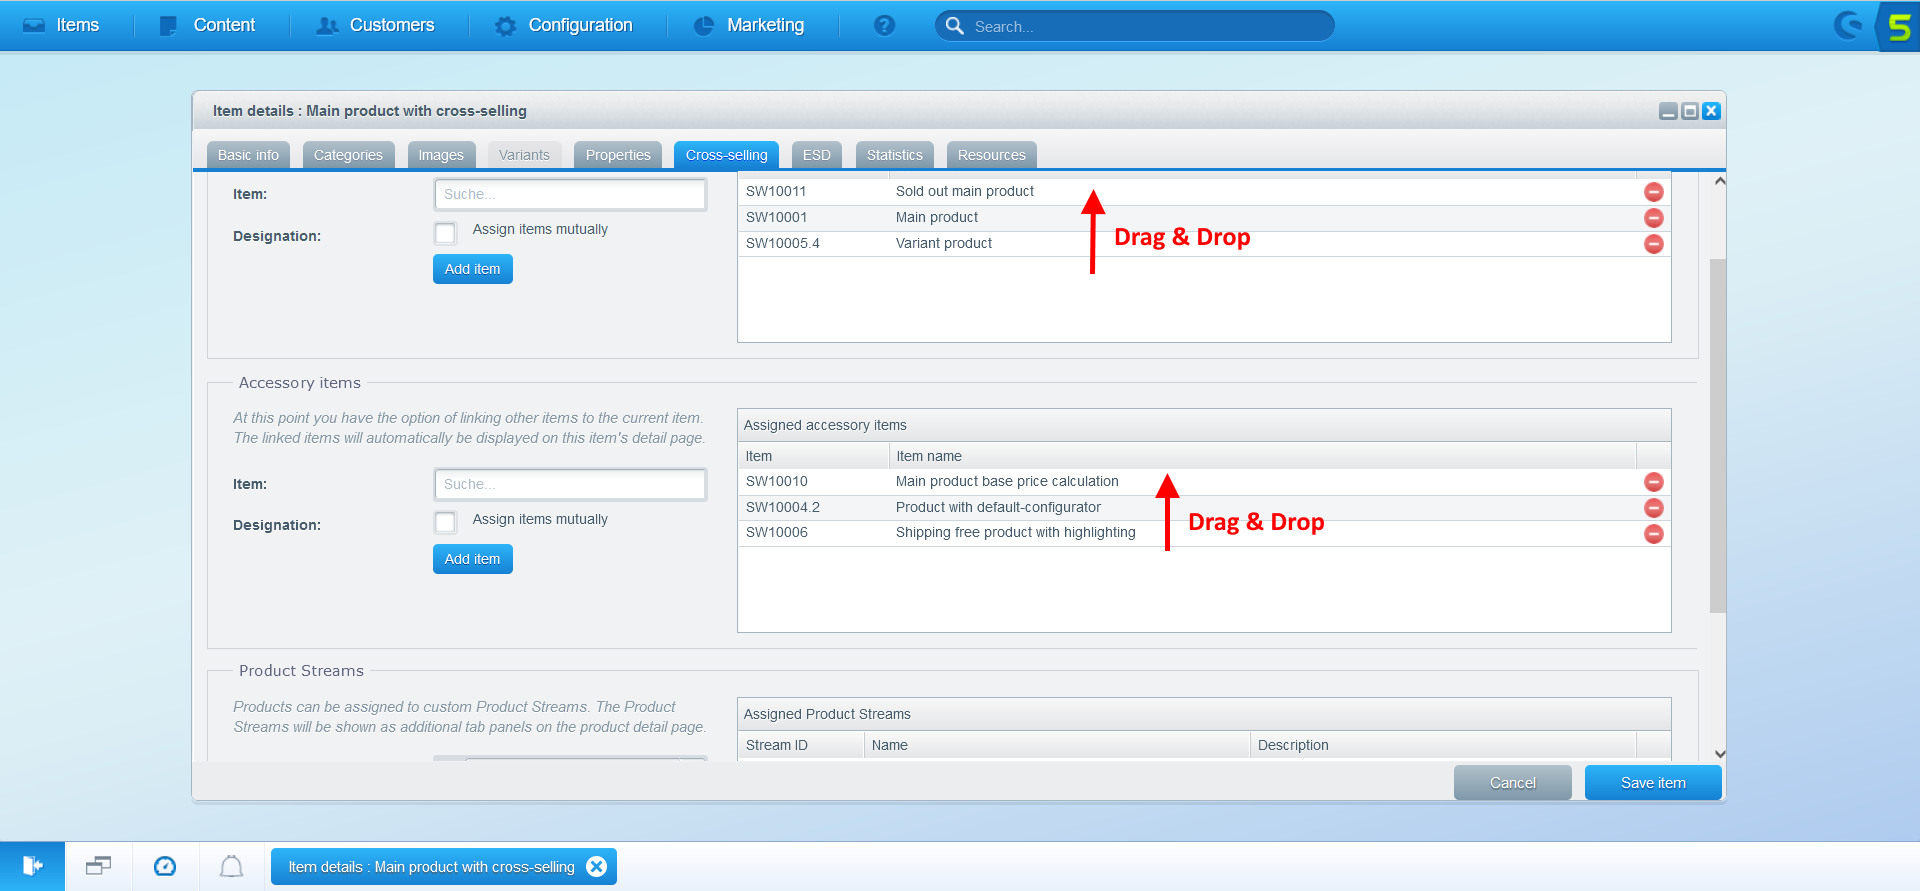Focus the accessory Item search field
The width and height of the screenshot is (1920, 891).
(570, 484)
